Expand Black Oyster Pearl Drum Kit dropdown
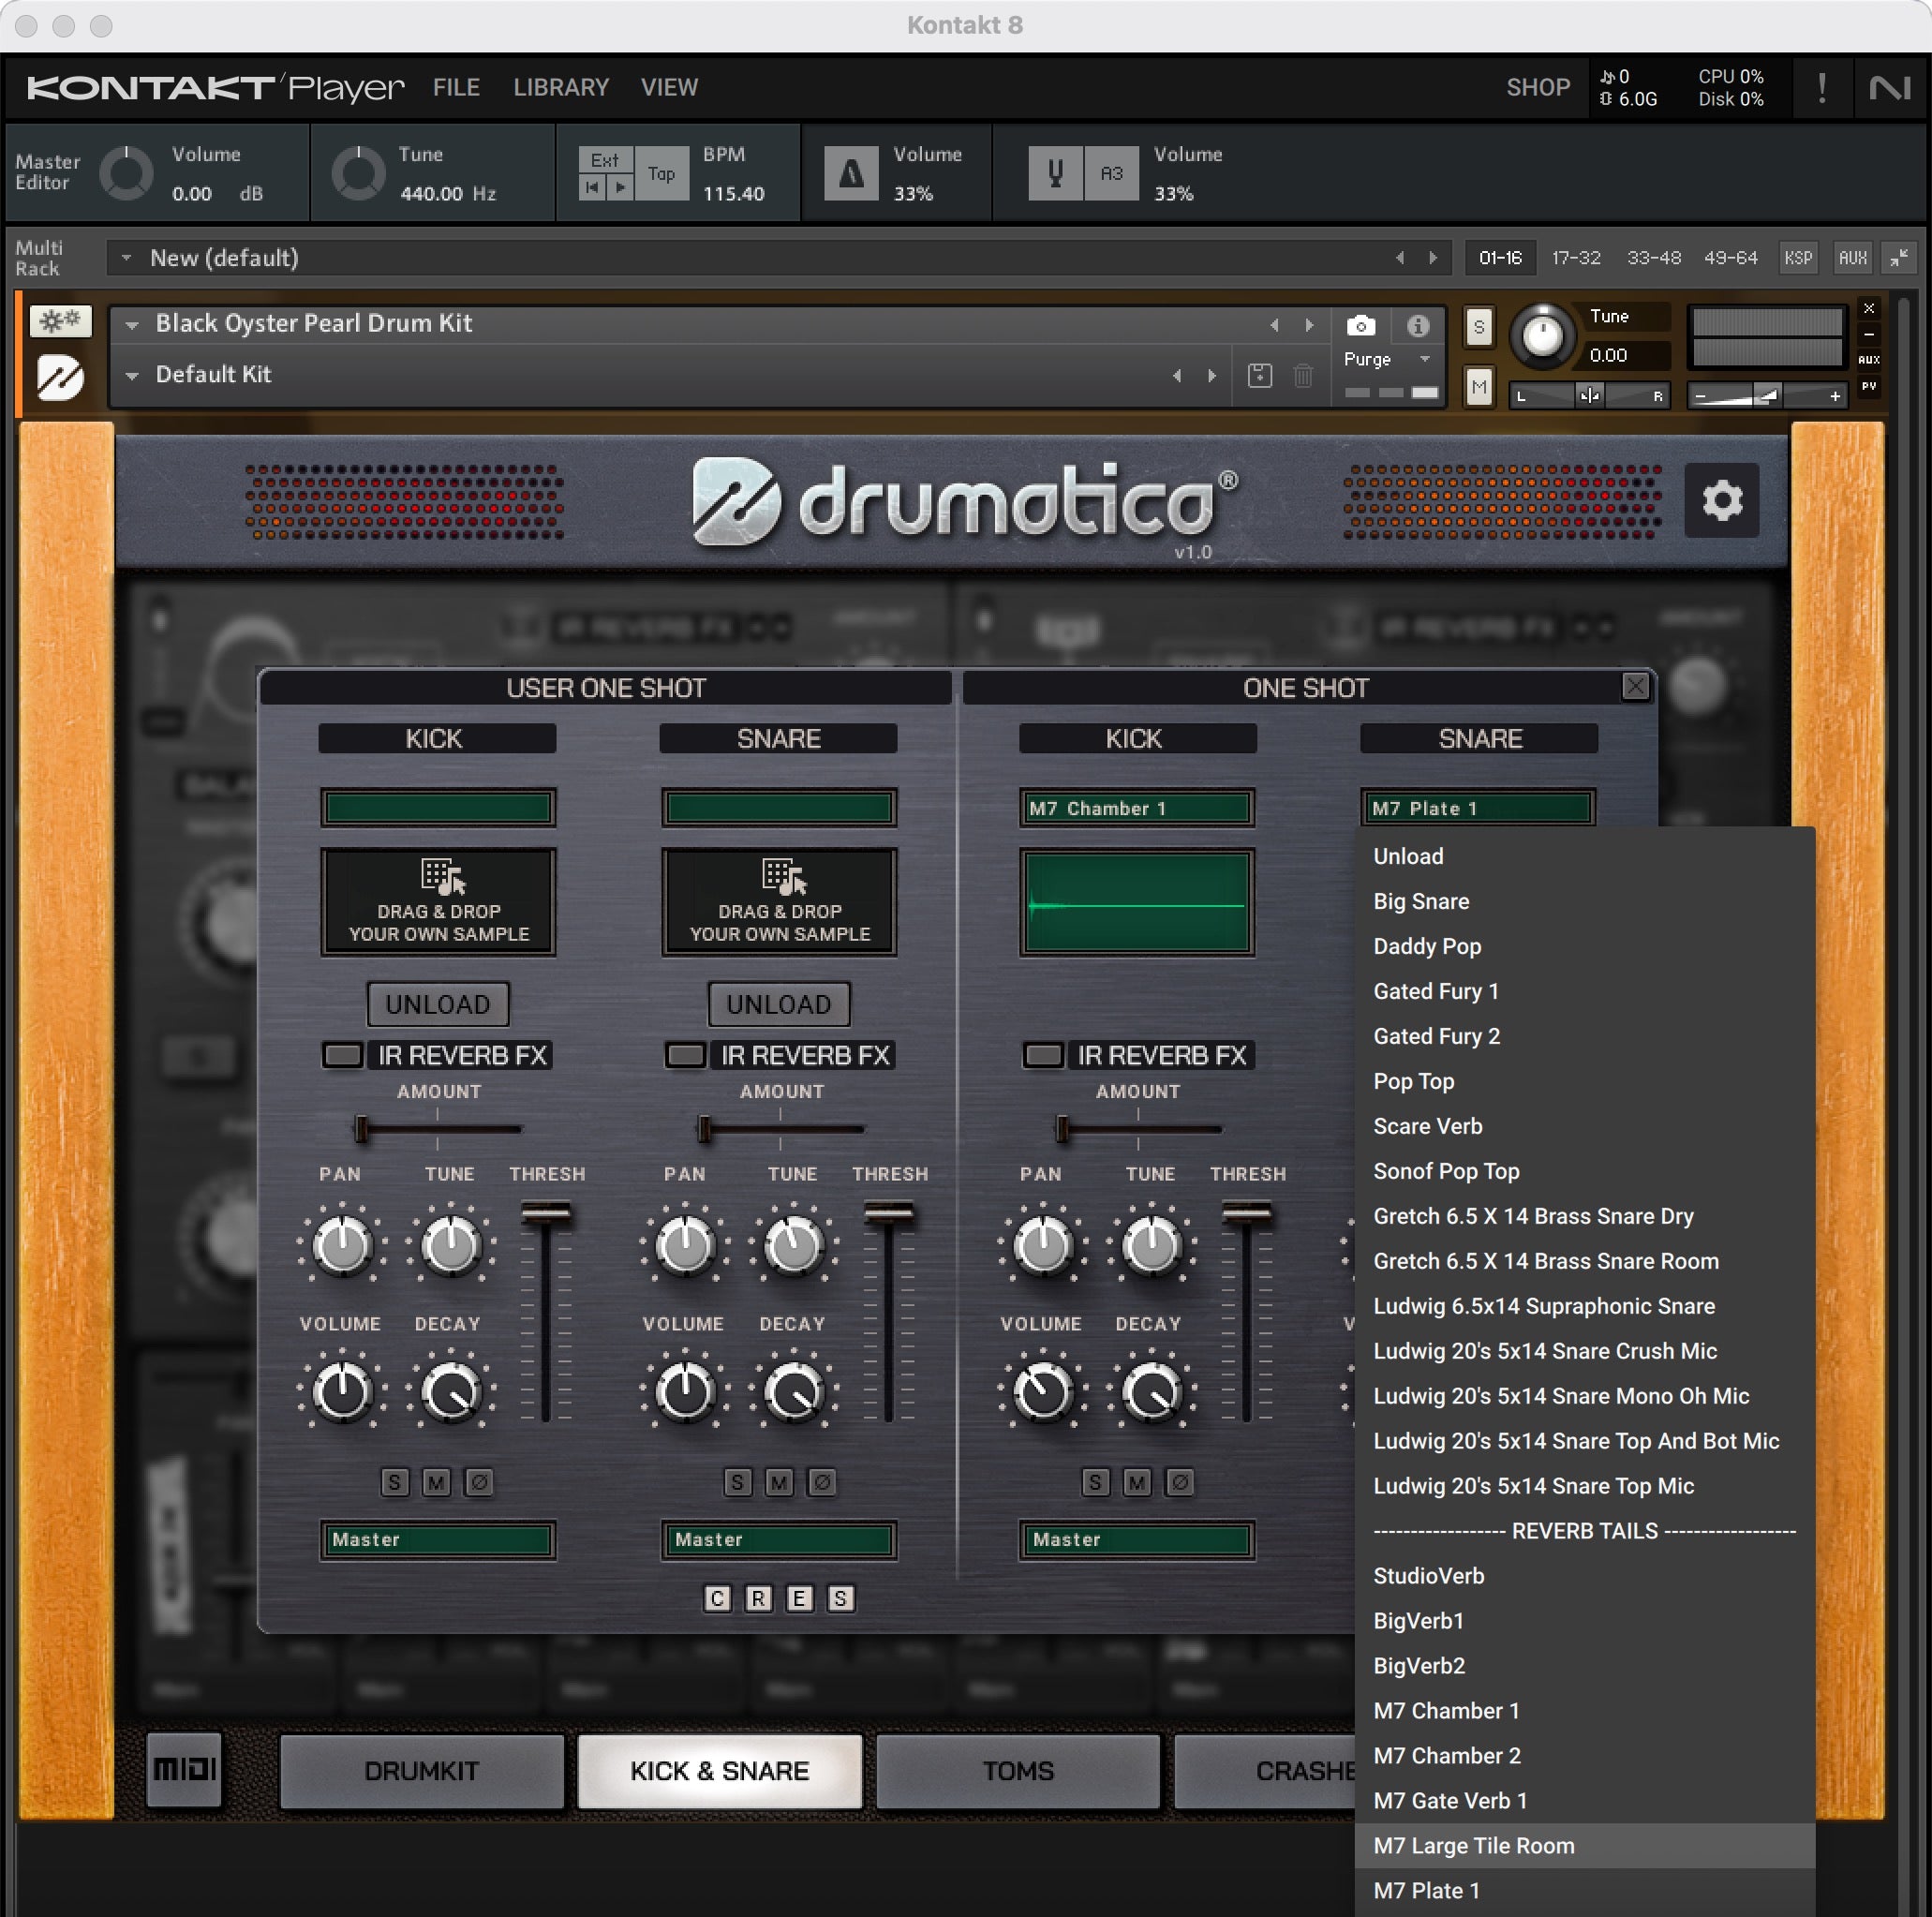 click(x=131, y=325)
